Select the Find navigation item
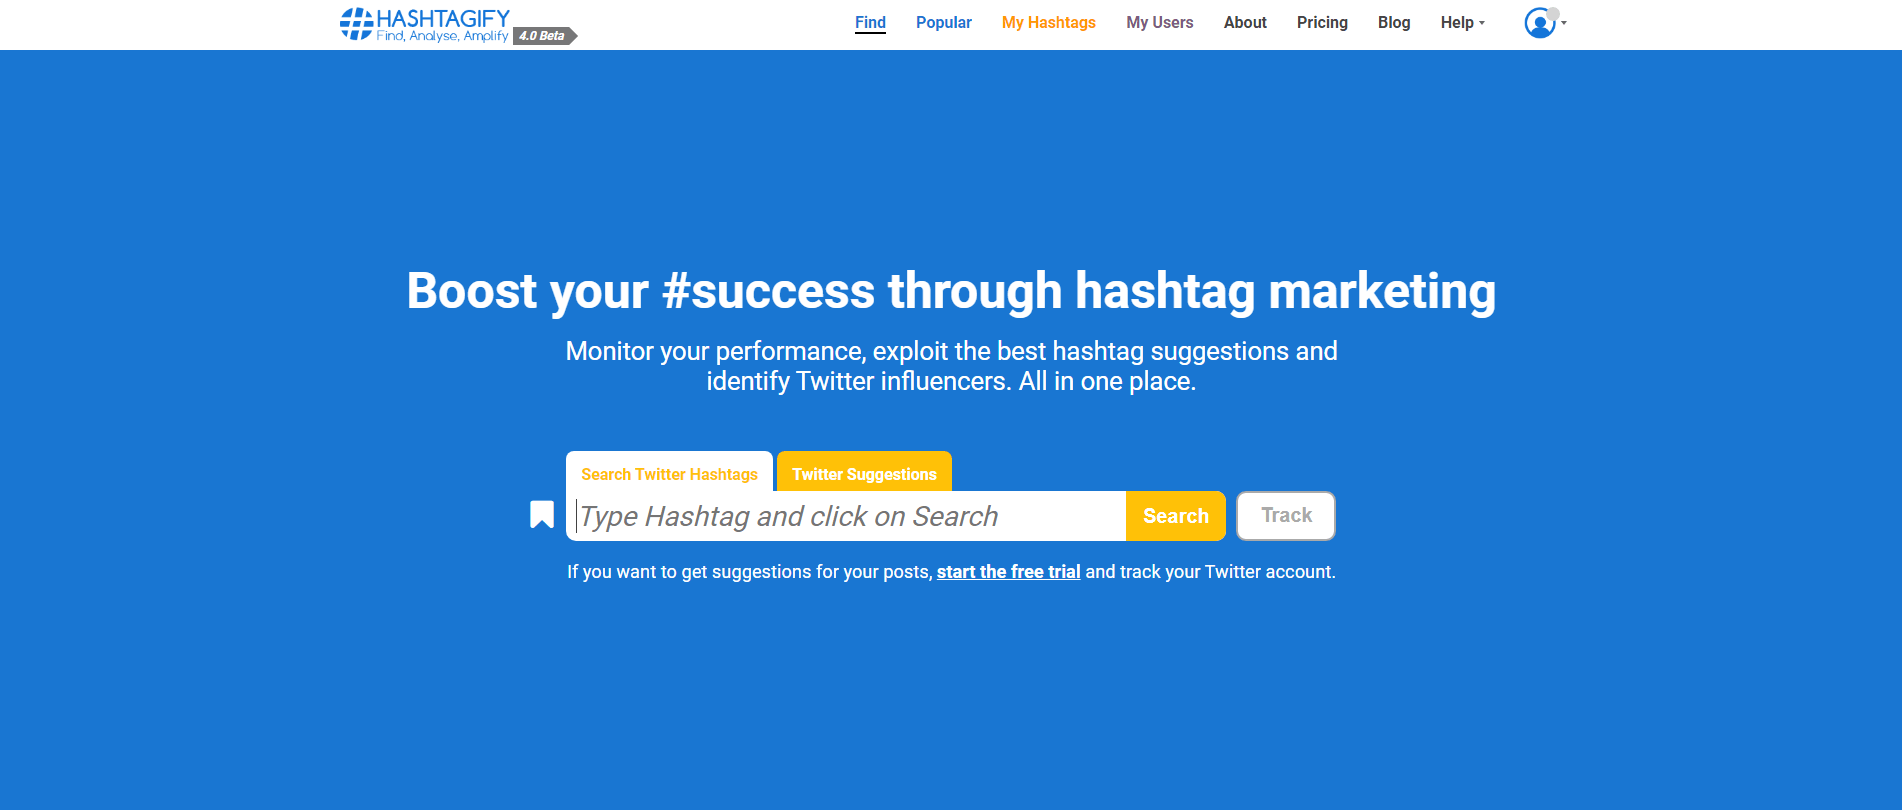 869,22
